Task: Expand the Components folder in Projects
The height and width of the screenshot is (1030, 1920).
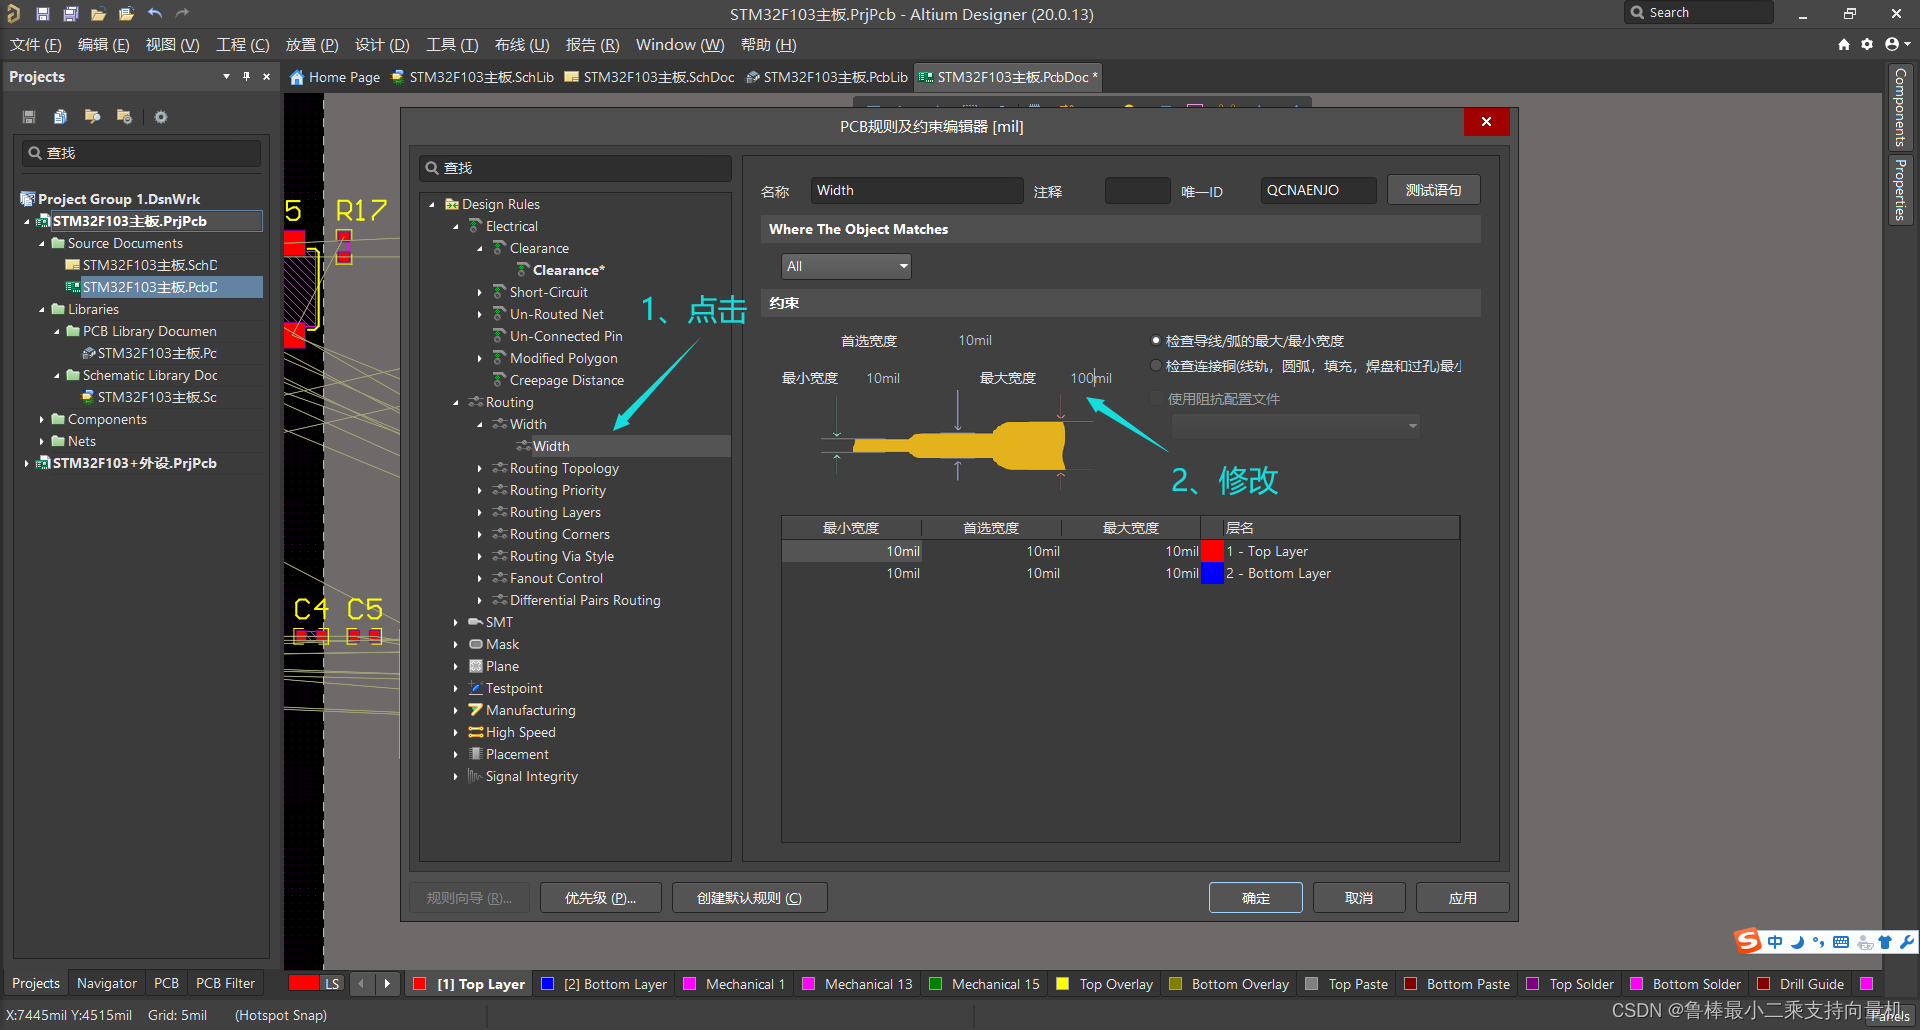Action: [x=41, y=420]
